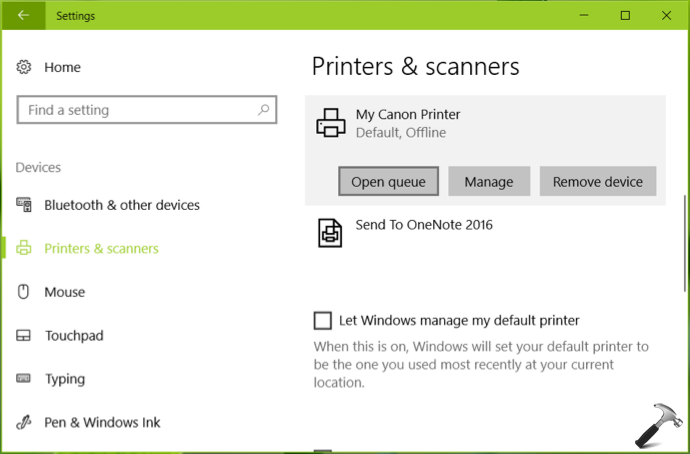The height and width of the screenshot is (454, 690).
Task: Open the Mouse settings page
Action: [64, 292]
